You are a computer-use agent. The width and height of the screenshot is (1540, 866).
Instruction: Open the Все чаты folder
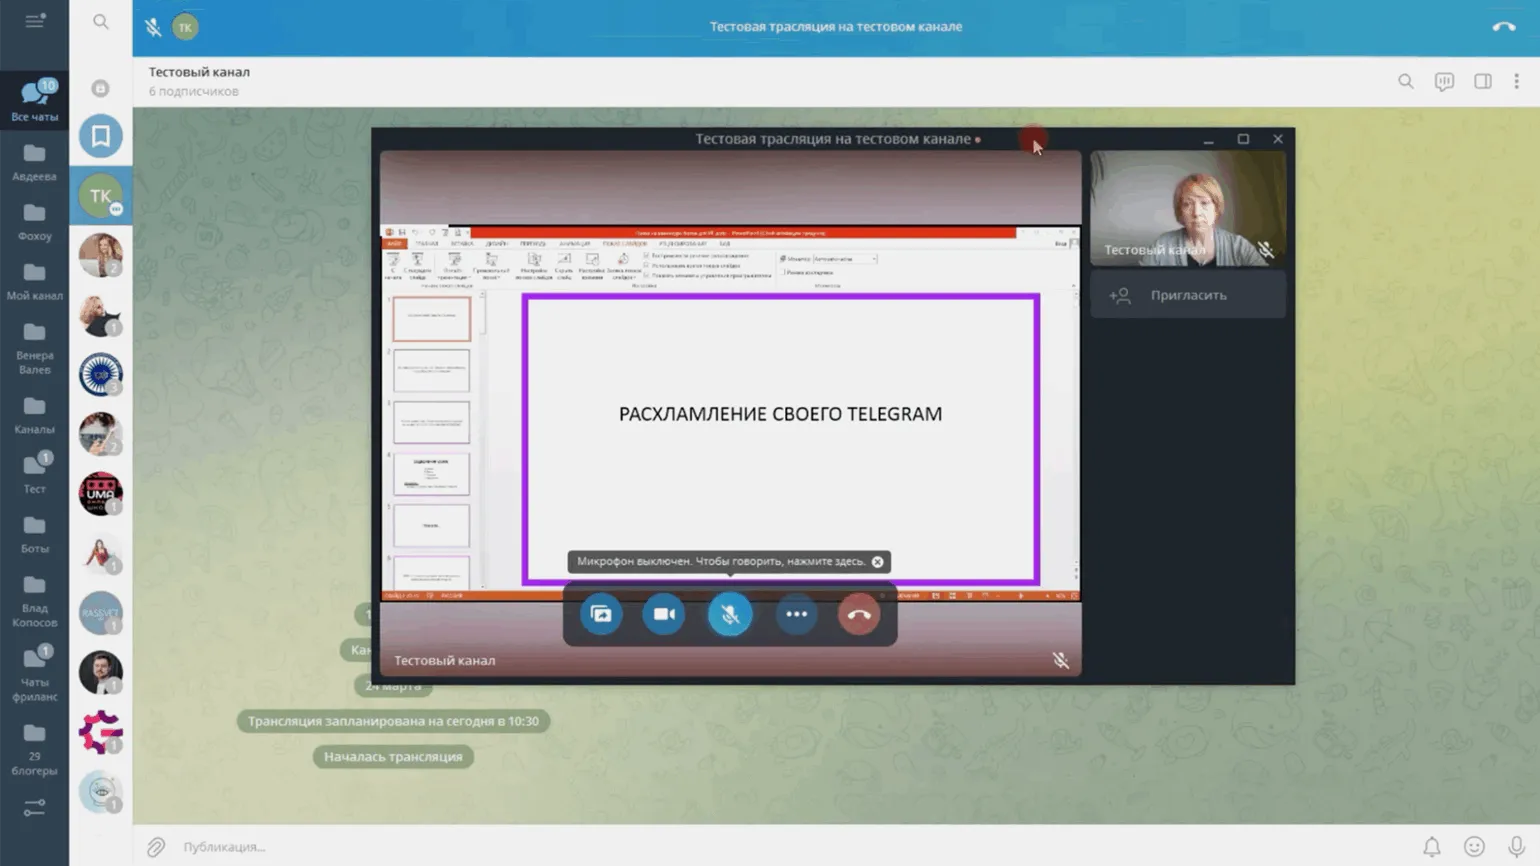pos(35,102)
